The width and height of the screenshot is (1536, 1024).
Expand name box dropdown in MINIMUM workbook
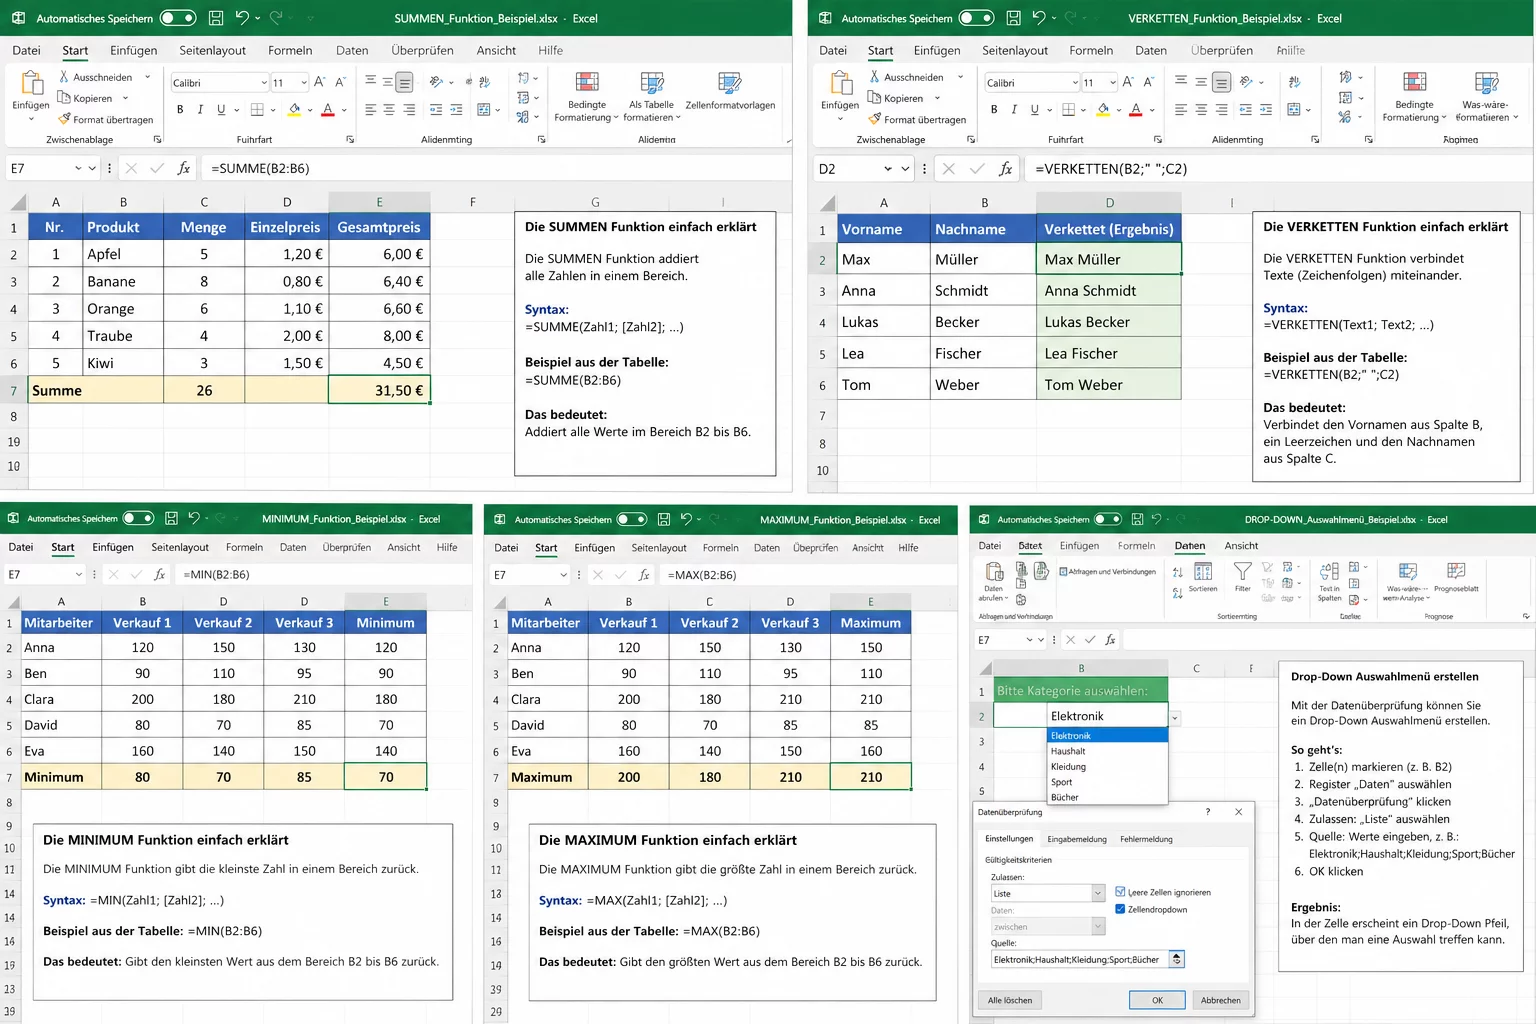tap(79, 575)
